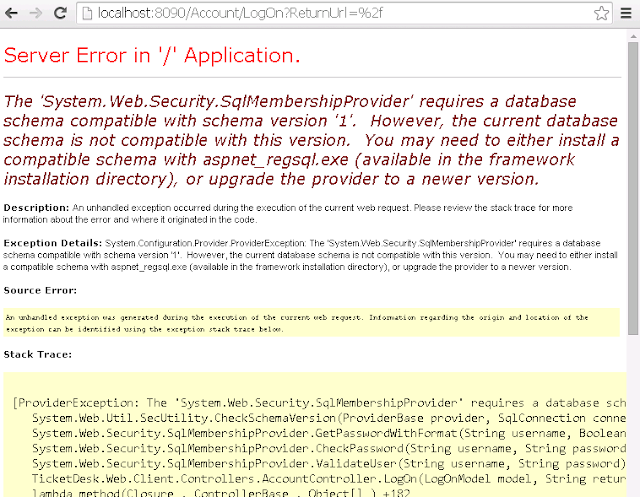
Task: Click the 'Server Error in '/' Application.' heading
Action: tap(152, 55)
